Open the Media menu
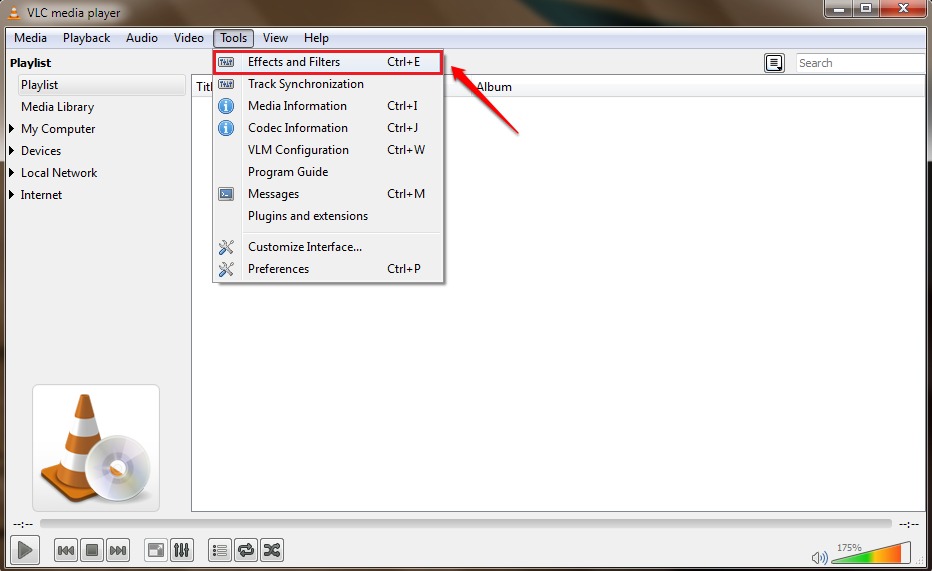932x571 pixels. click(x=30, y=38)
